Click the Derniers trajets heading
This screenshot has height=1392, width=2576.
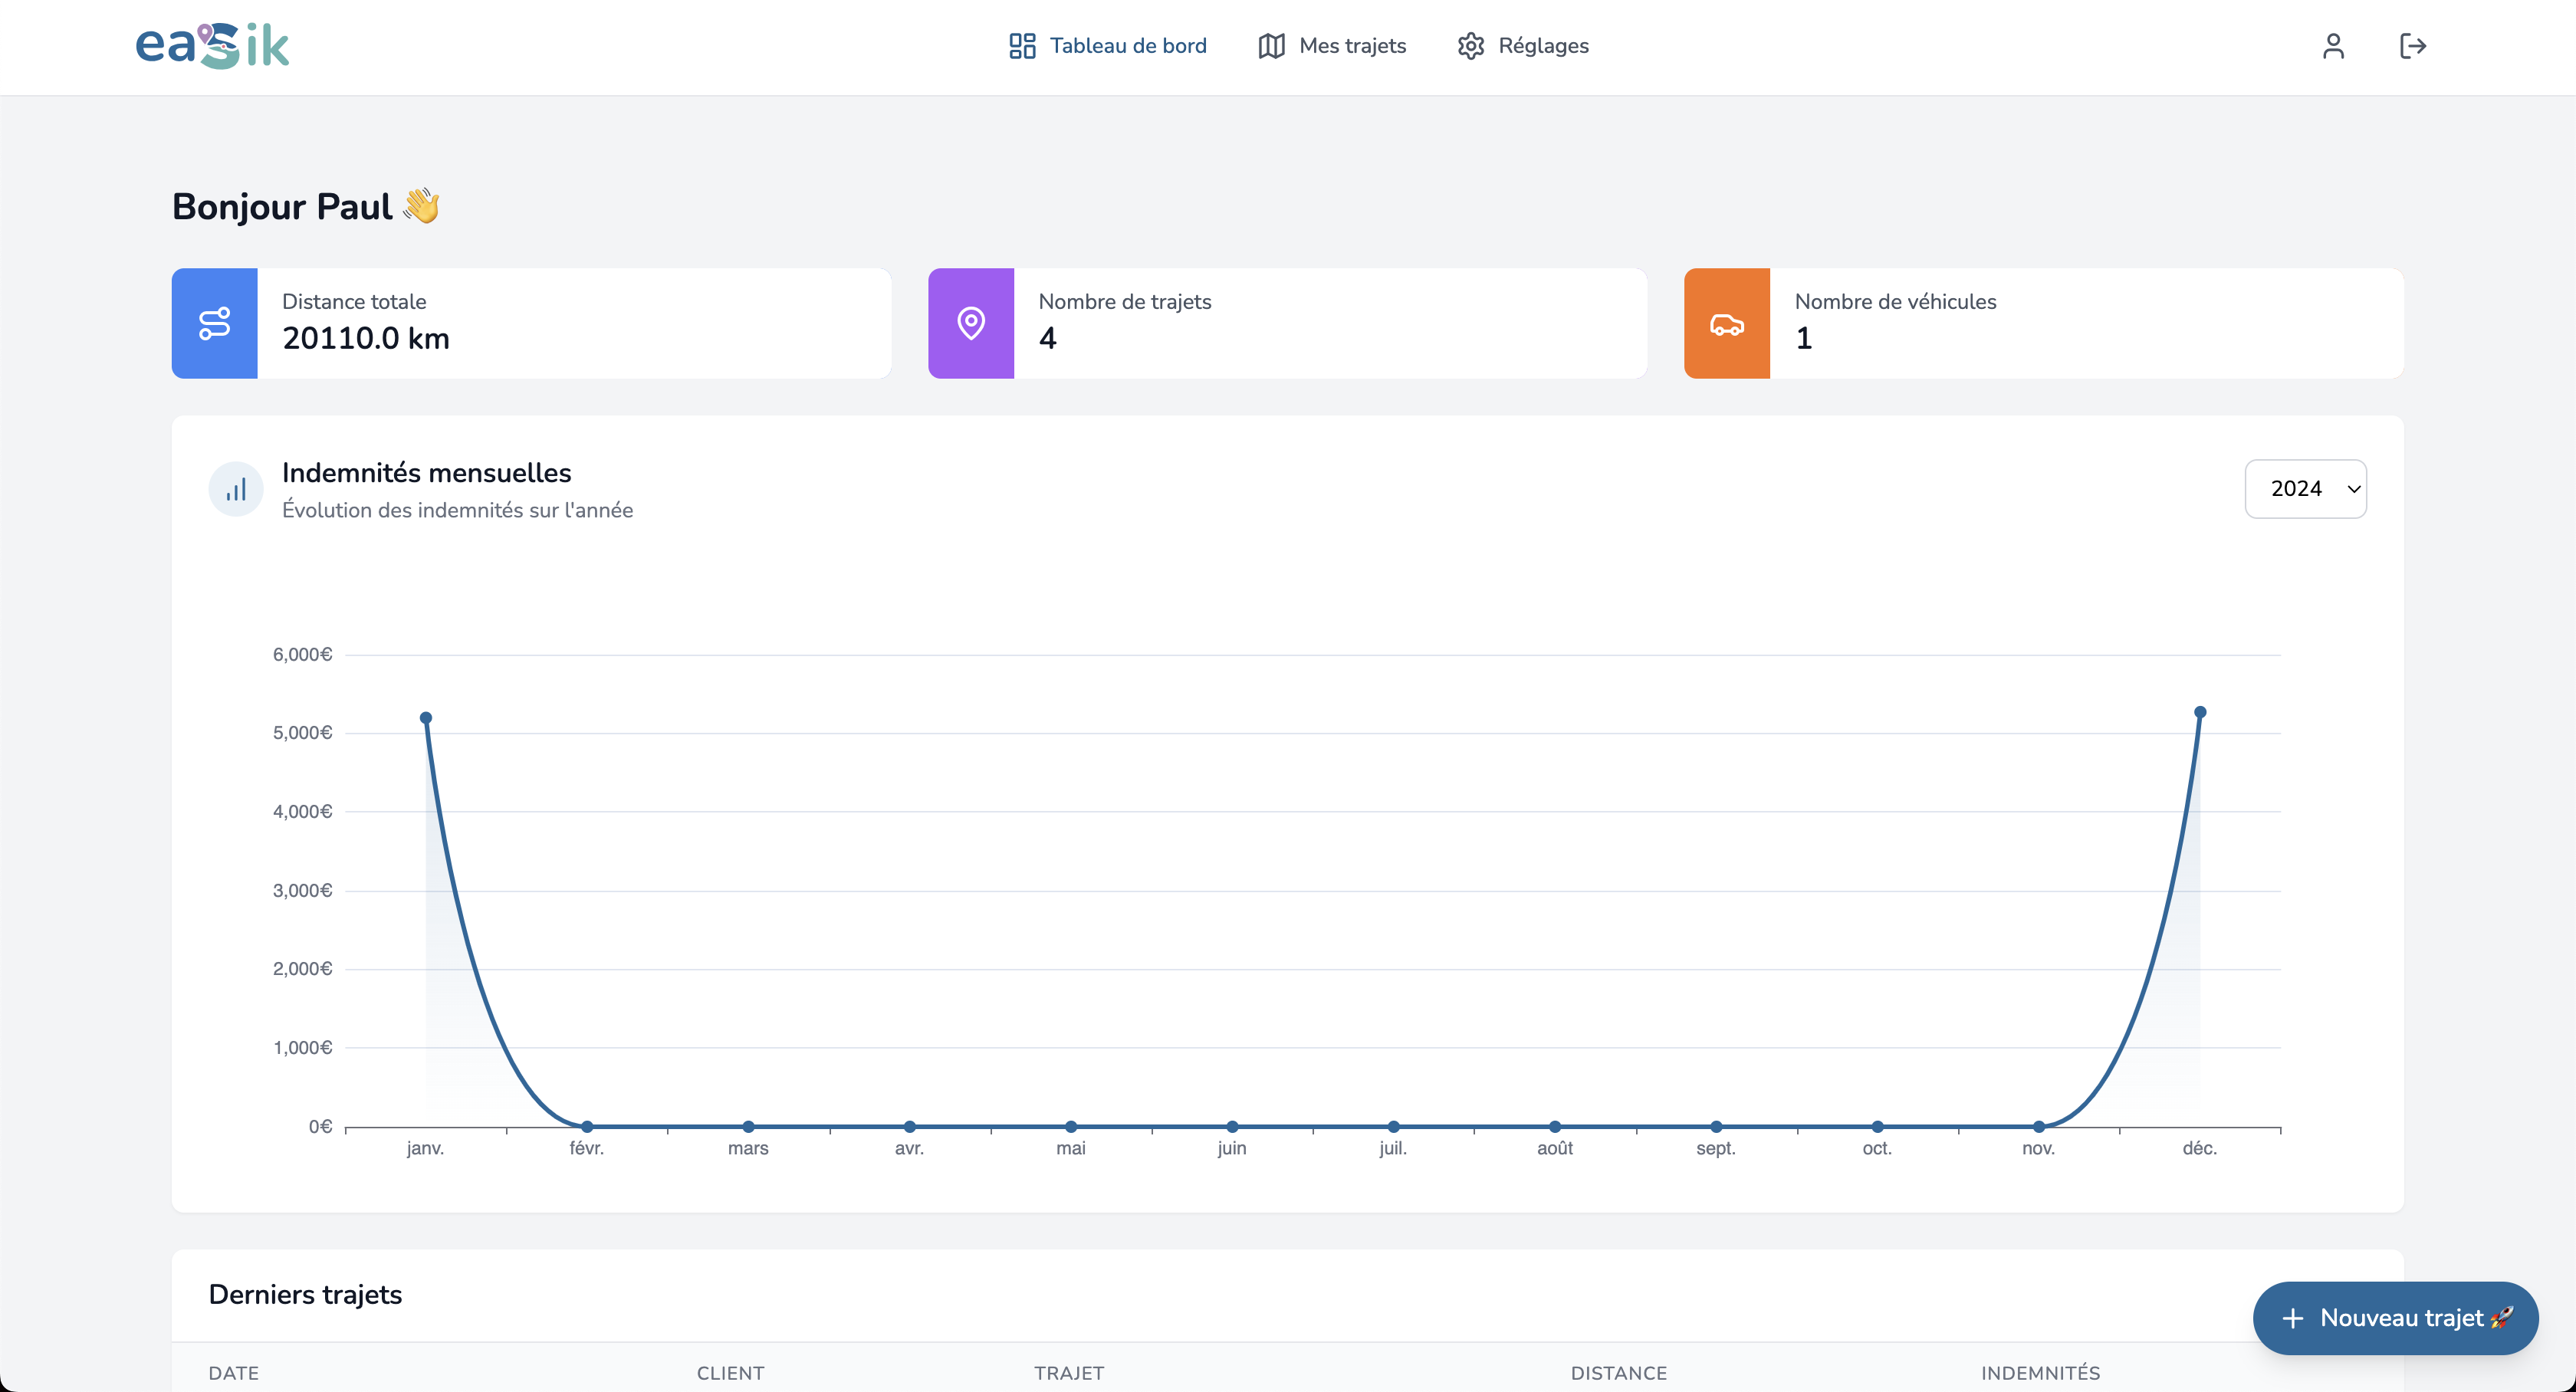(305, 1294)
